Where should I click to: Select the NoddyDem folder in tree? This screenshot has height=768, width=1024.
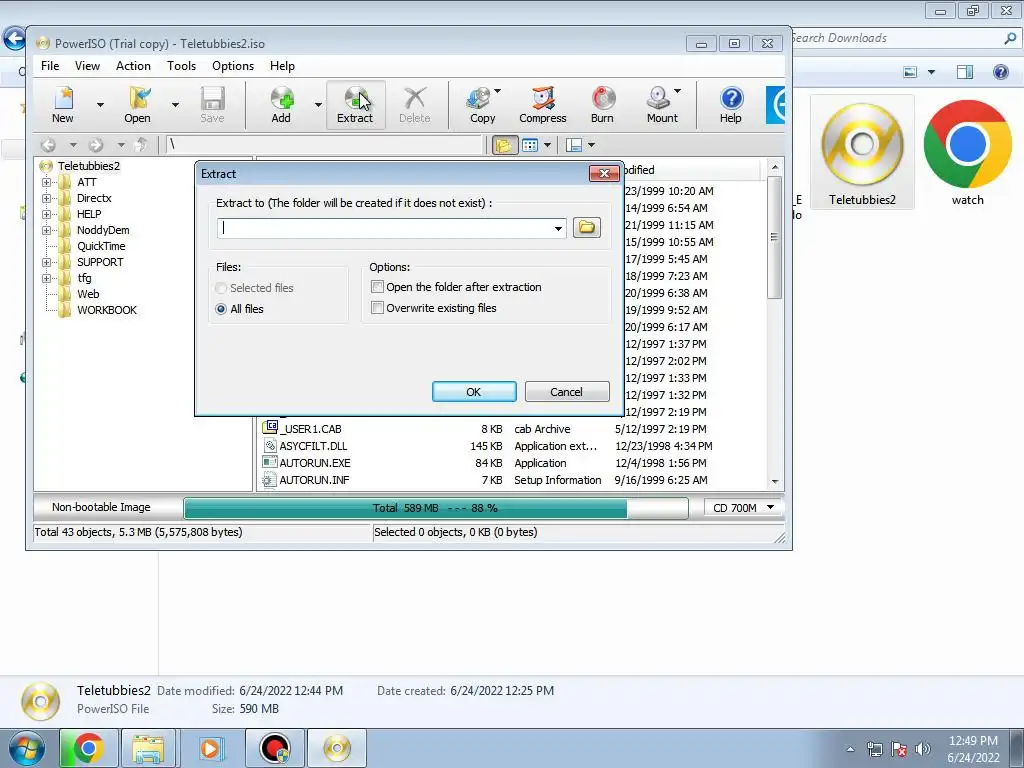(103, 230)
